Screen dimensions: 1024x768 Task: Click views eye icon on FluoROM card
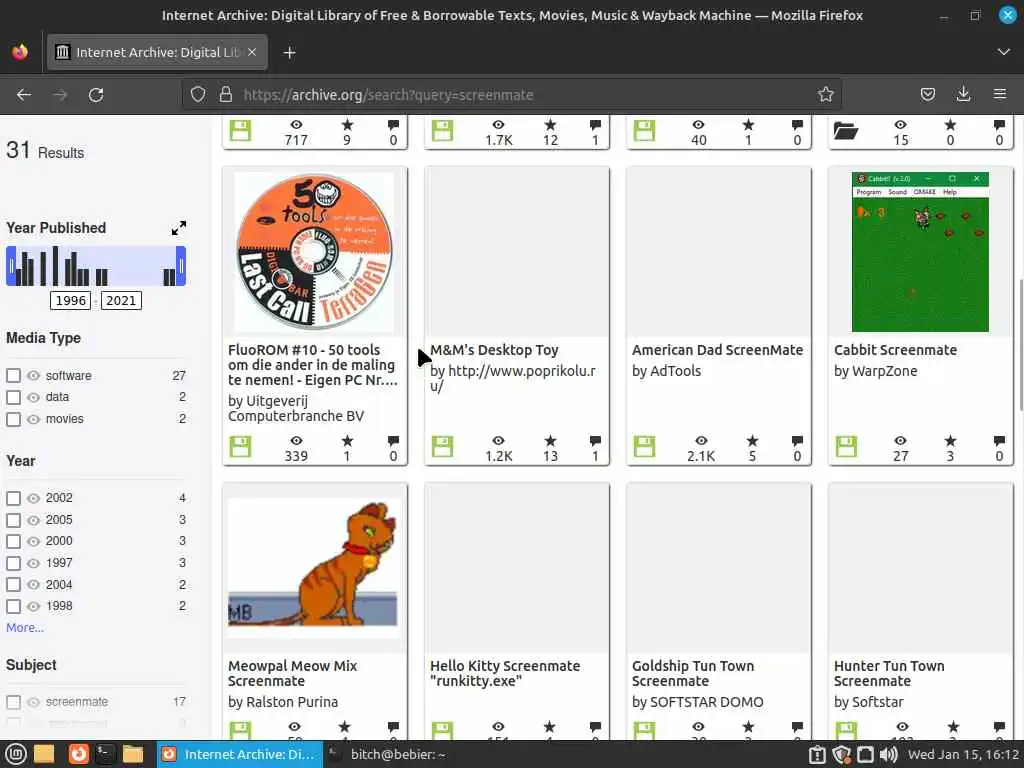tap(296, 441)
